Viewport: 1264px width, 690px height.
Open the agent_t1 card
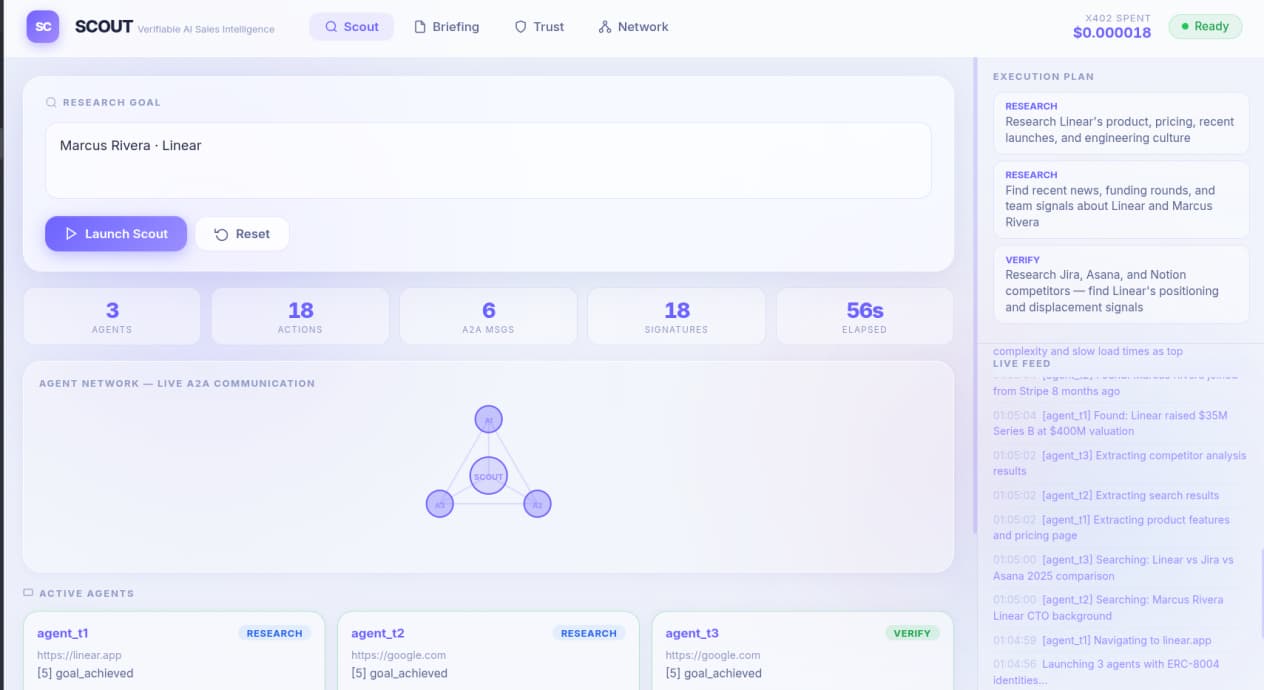pyautogui.click(x=174, y=651)
